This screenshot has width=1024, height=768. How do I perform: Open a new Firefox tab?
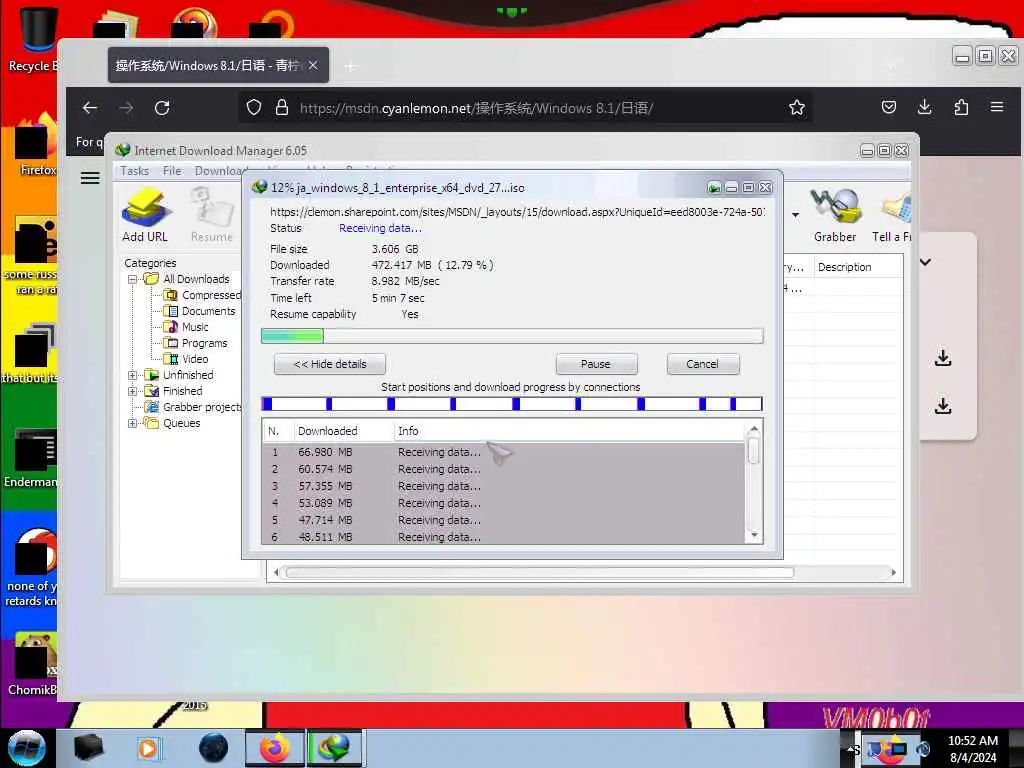[351, 66]
